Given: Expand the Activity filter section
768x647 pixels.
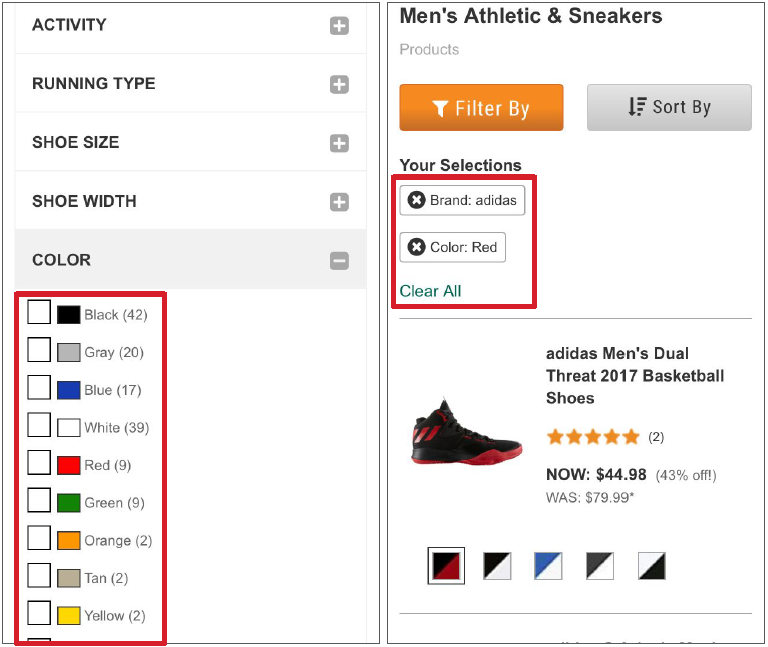Looking at the screenshot, I should 339,26.
